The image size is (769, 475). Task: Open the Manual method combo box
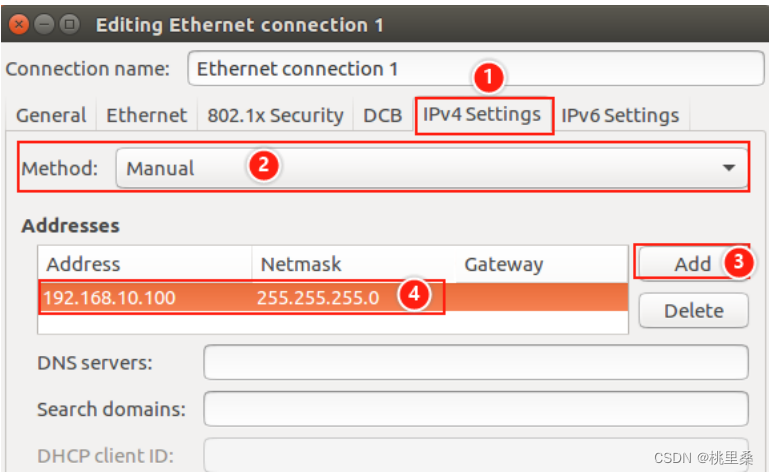click(432, 168)
